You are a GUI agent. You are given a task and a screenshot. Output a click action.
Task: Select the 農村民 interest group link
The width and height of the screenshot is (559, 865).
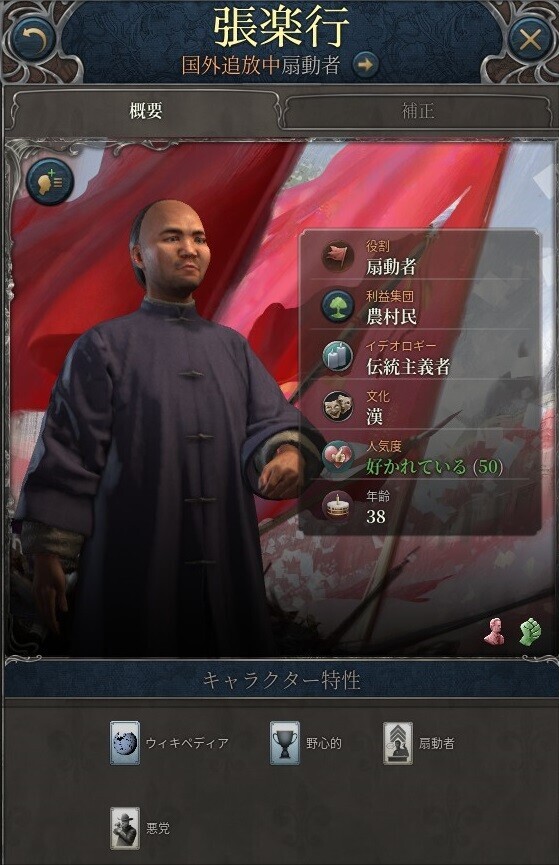[x=392, y=317]
